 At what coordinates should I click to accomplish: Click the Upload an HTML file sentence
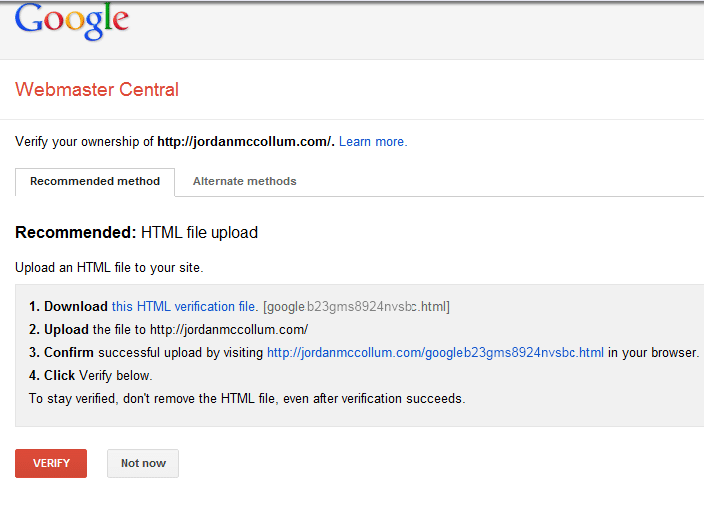109,268
